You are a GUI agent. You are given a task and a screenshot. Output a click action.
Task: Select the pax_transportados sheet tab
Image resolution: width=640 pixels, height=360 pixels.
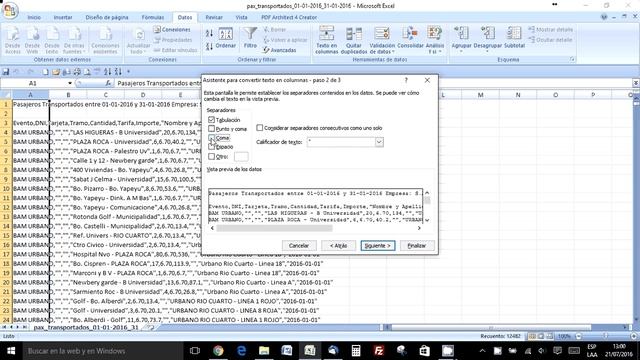click(86, 327)
